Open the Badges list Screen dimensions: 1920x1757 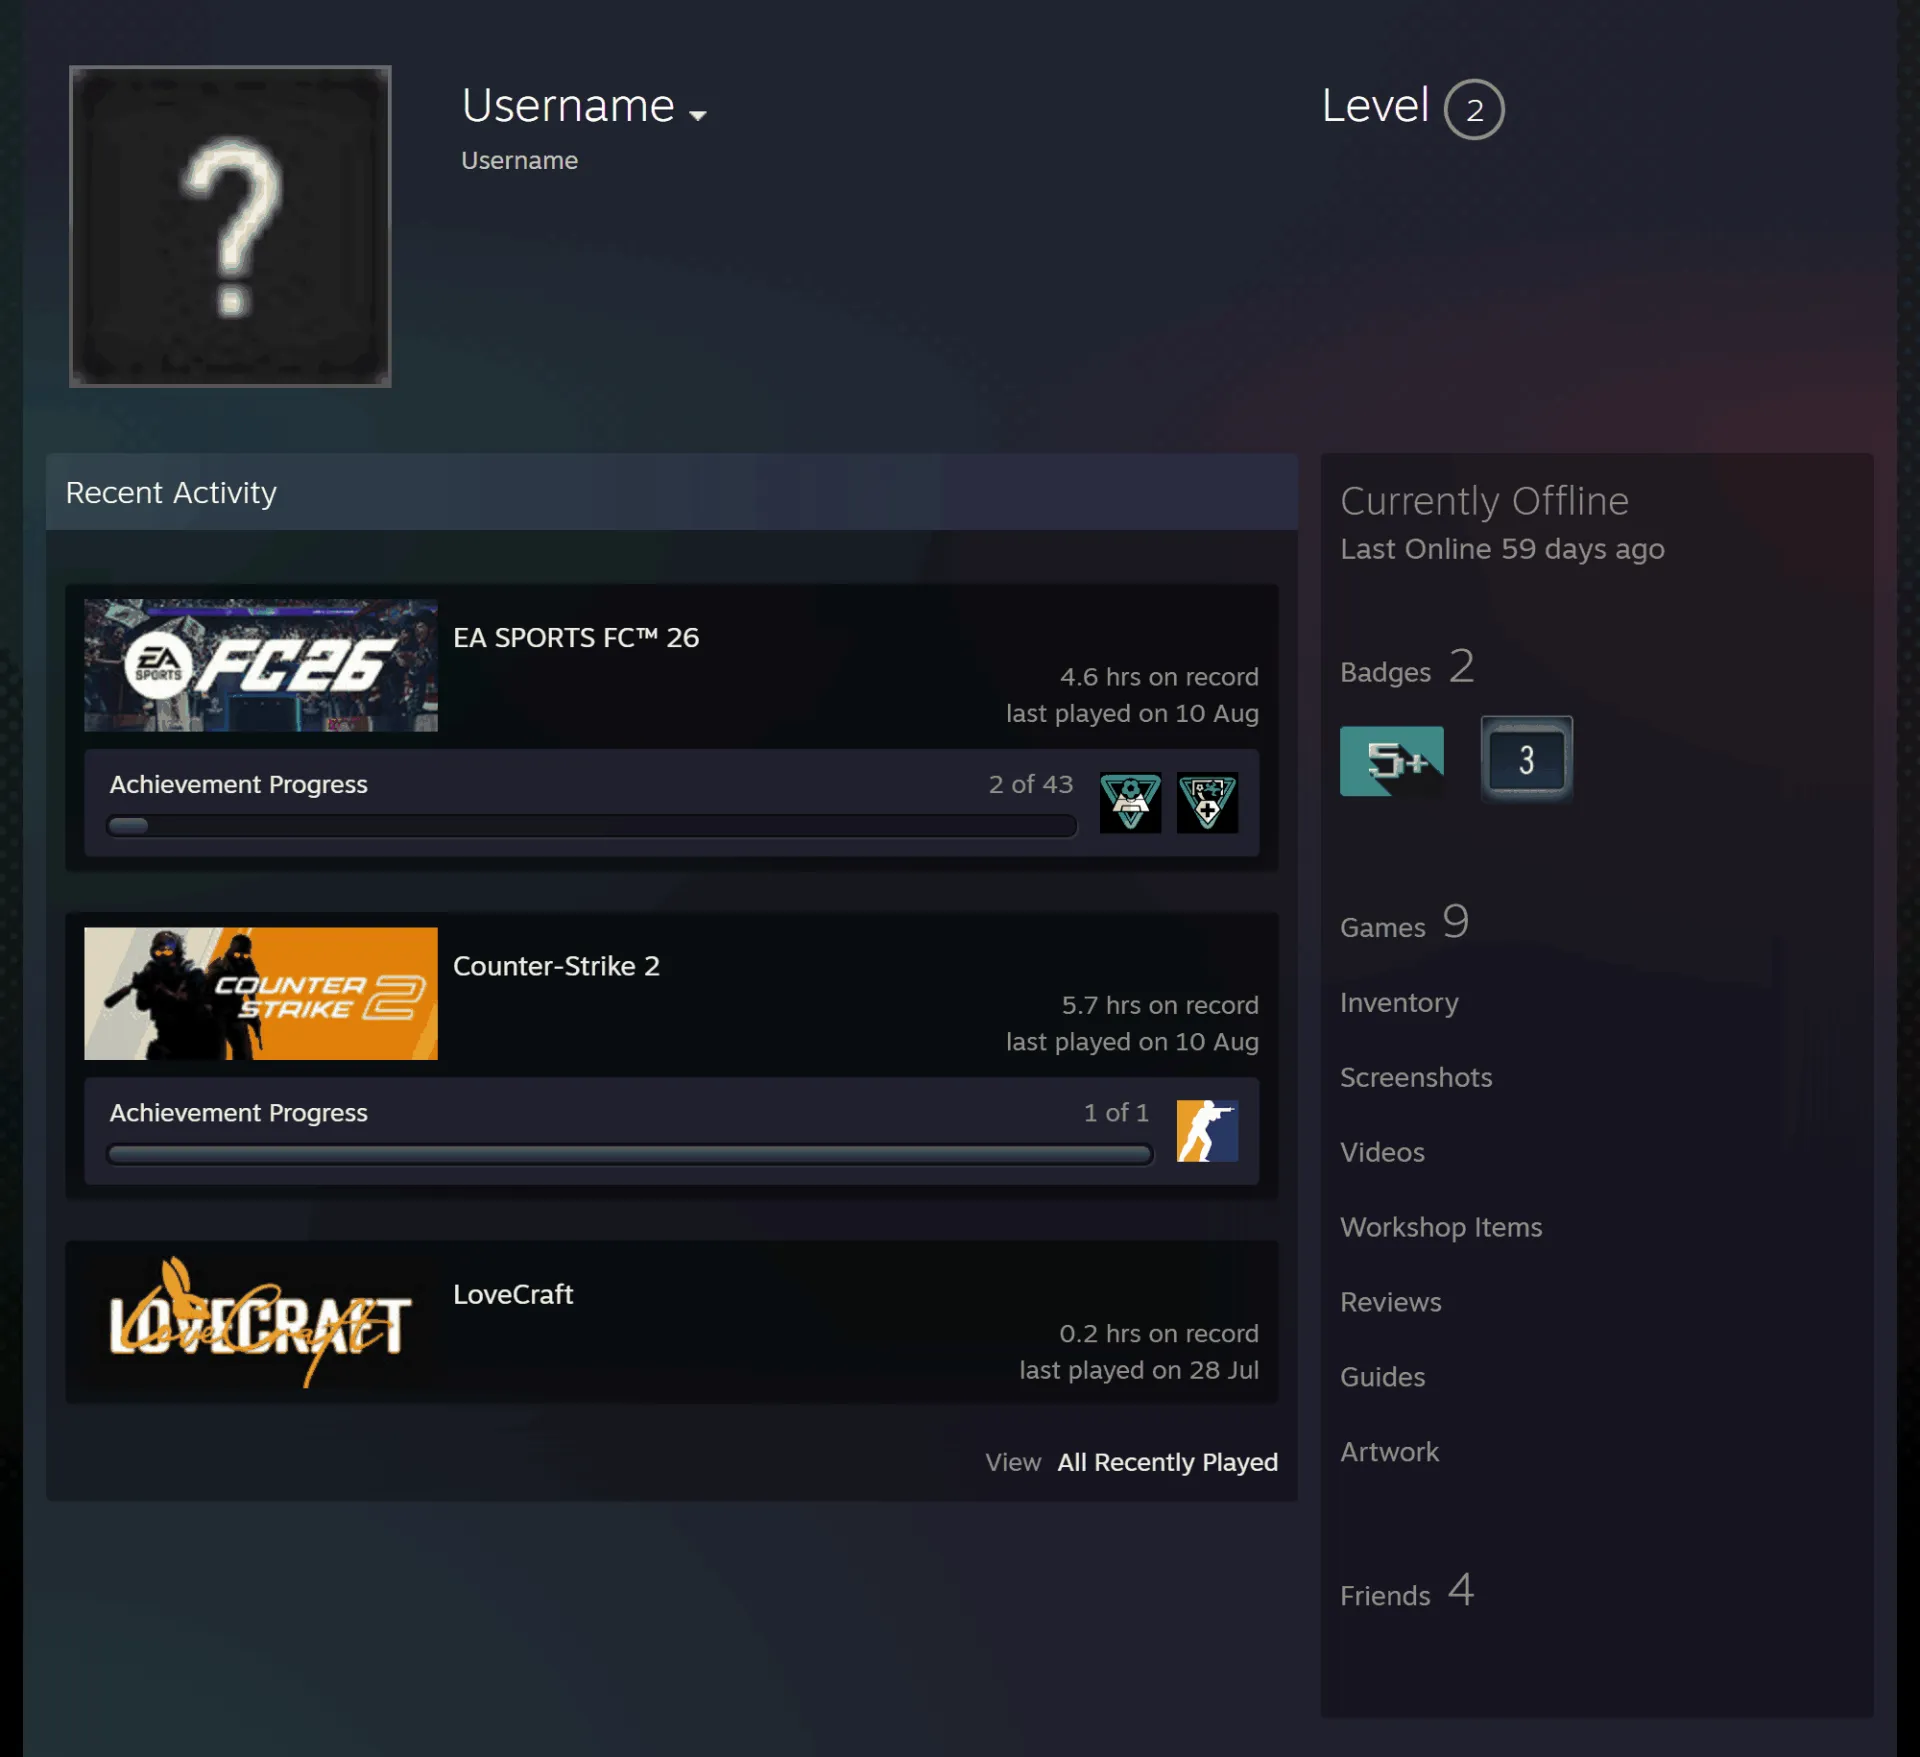(1406, 668)
